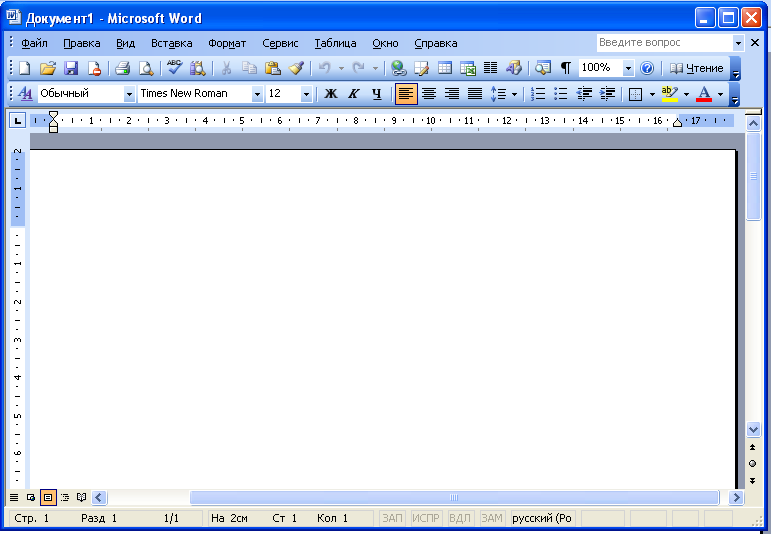Open Print Preview magnifier icon
Screen dimensions: 771x534
coord(146,68)
